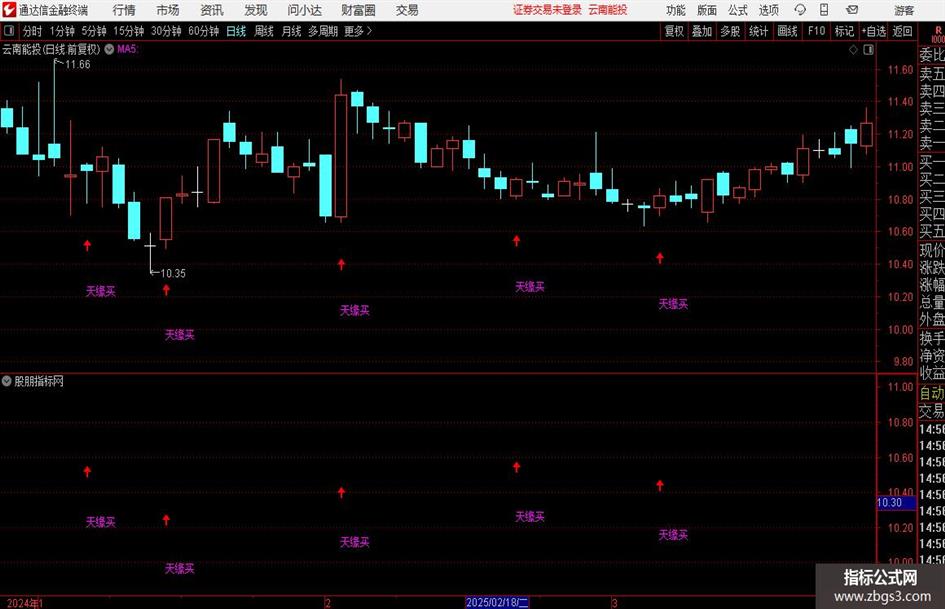This screenshot has width=945, height=609.
Task: Click the MA5 indicator label
Action: [127, 49]
